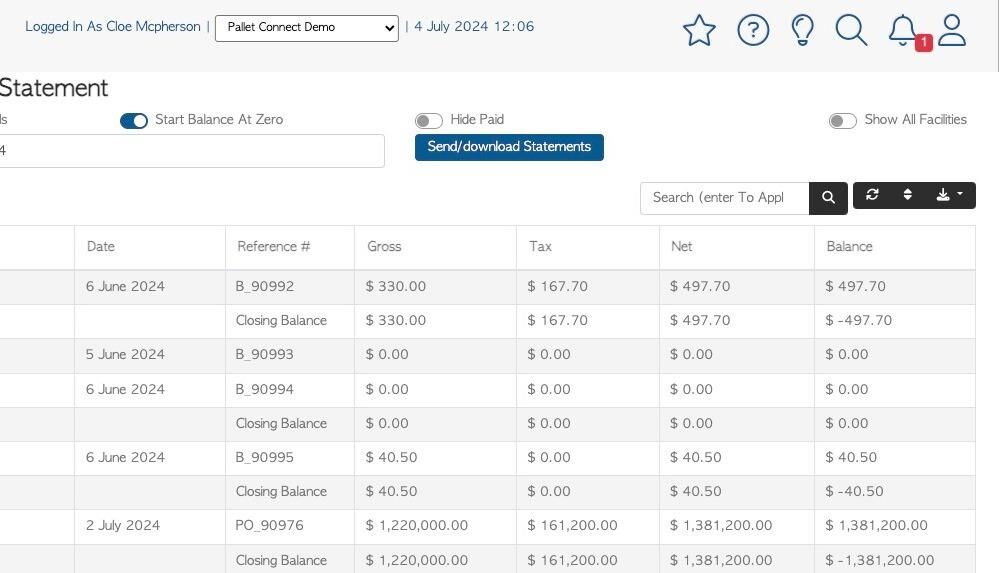Toggle Start Balance At Zero switch
This screenshot has width=999, height=573.
click(x=134, y=121)
